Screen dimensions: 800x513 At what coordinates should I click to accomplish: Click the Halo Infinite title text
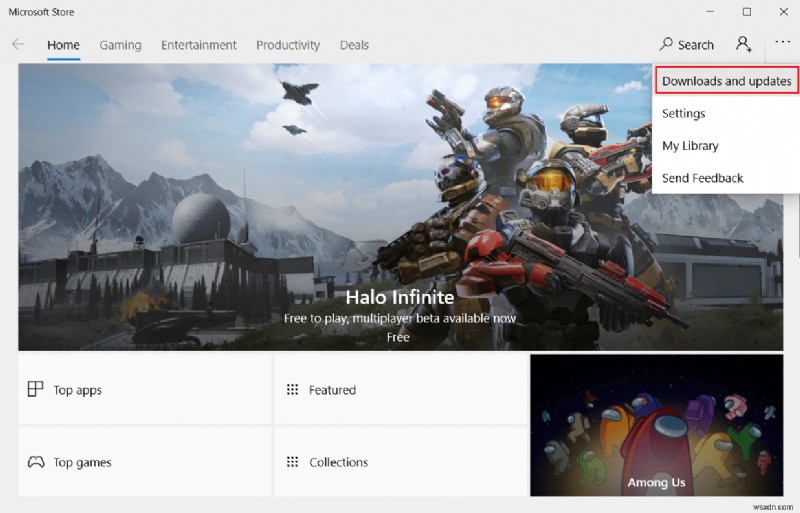(400, 297)
